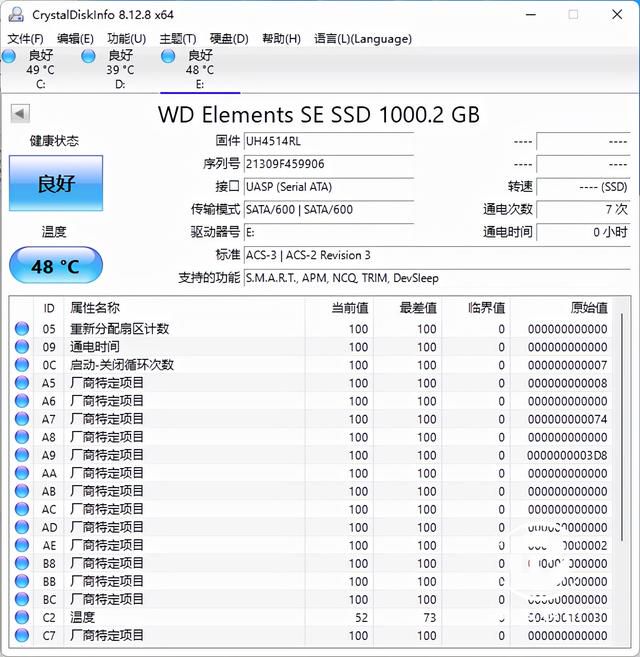Click the status orb for attribute 05
This screenshot has height=657, width=640.
[22, 329]
